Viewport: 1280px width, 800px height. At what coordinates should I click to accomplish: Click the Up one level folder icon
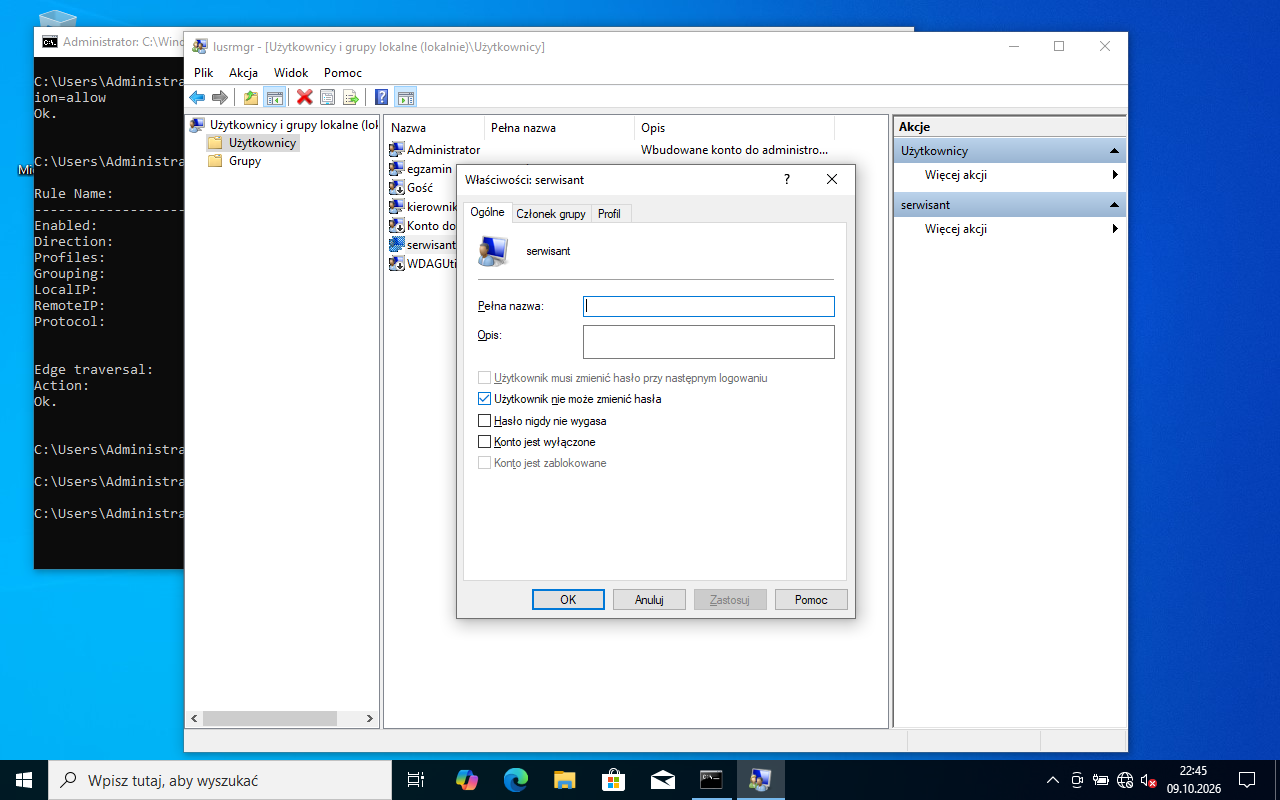pyautogui.click(x=251, y=97)
